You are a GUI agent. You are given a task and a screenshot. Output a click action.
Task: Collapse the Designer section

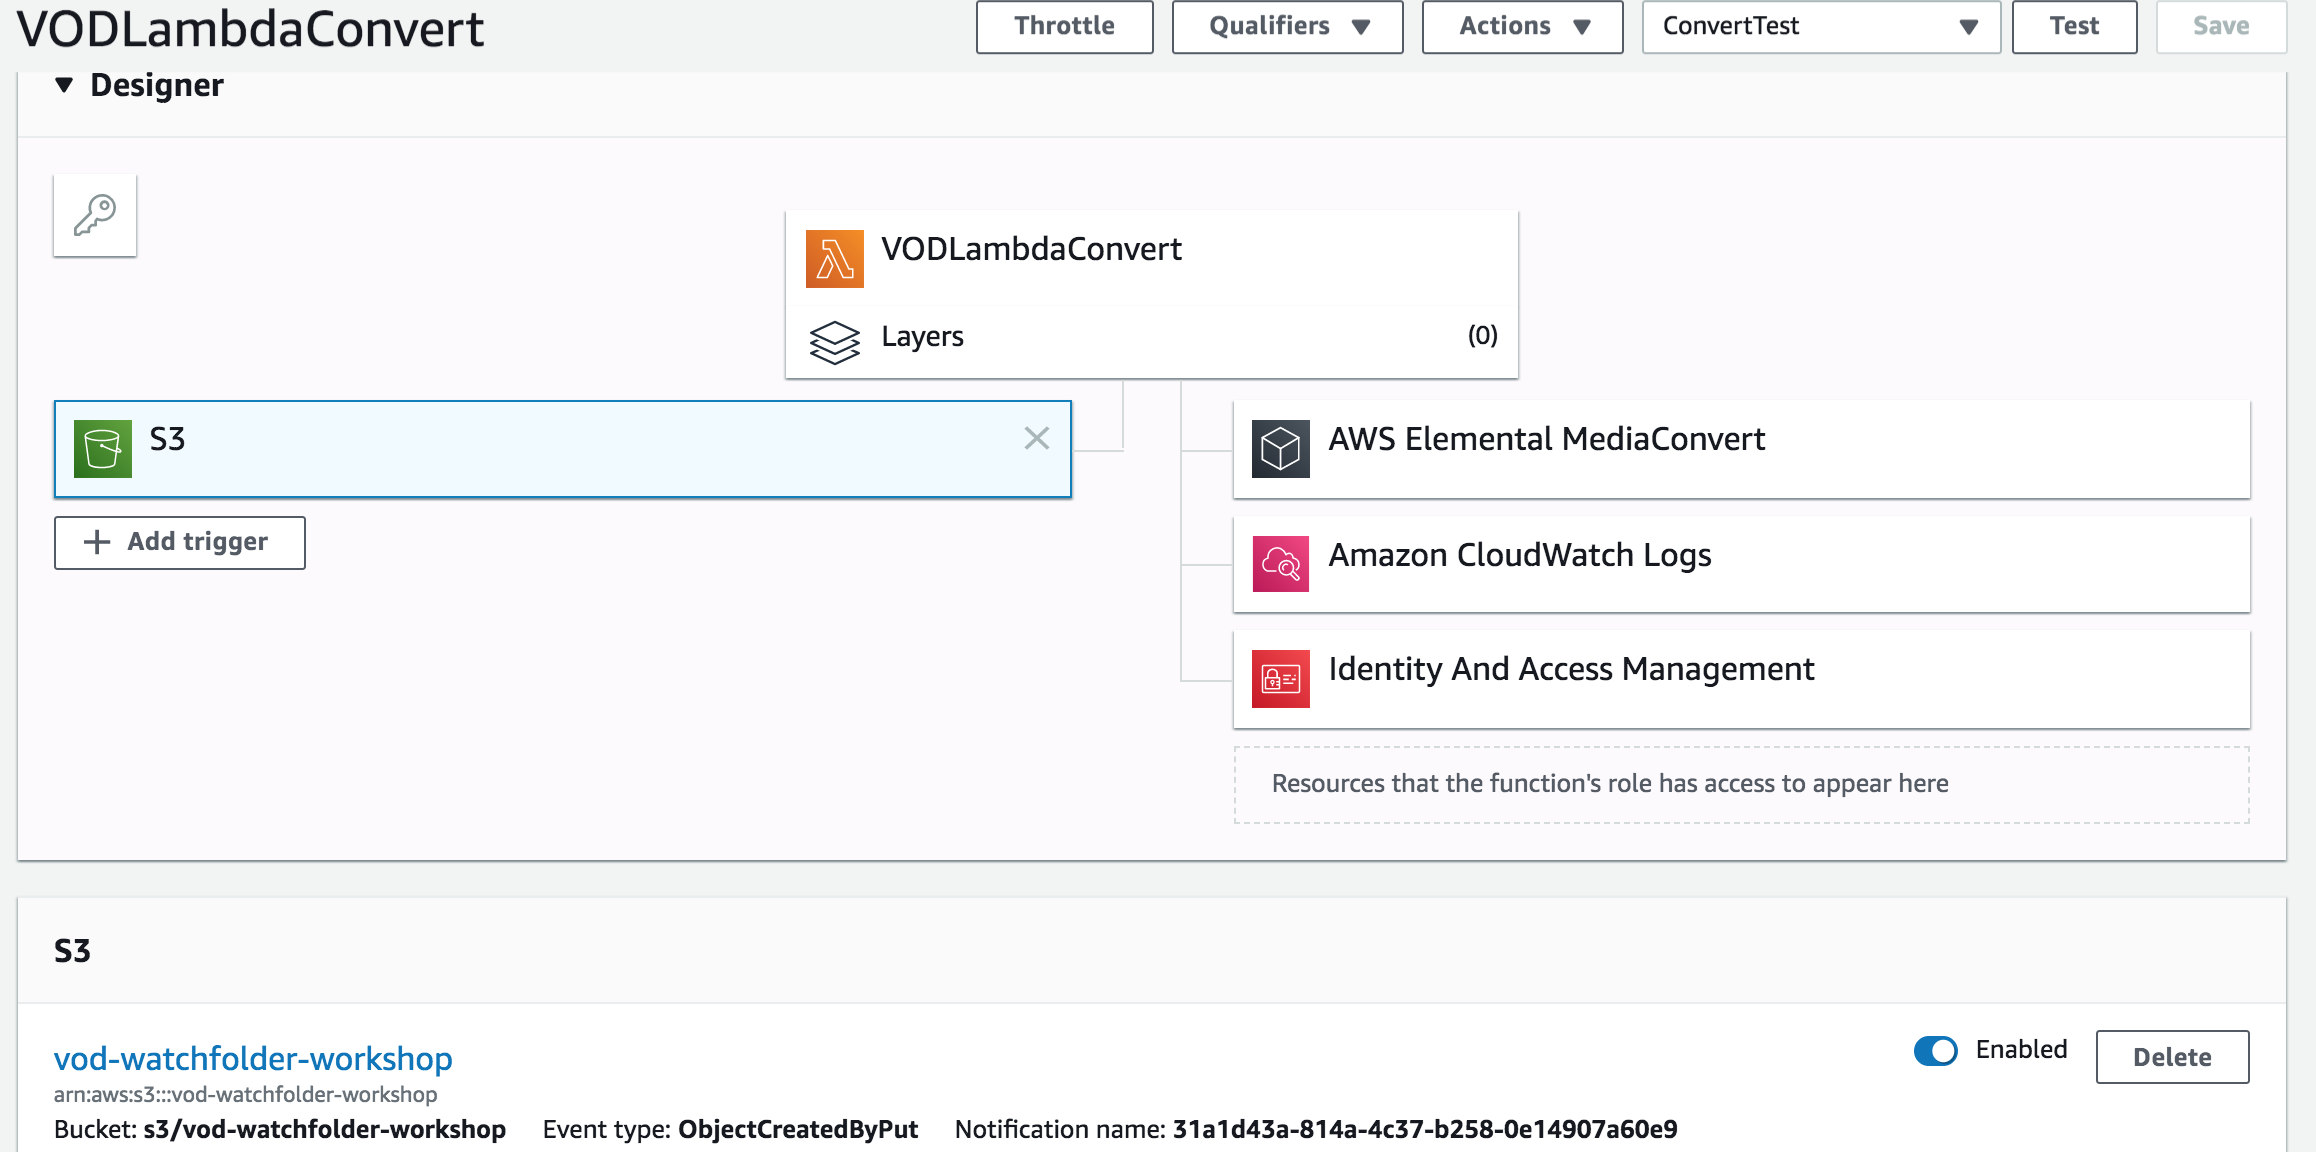64,85
